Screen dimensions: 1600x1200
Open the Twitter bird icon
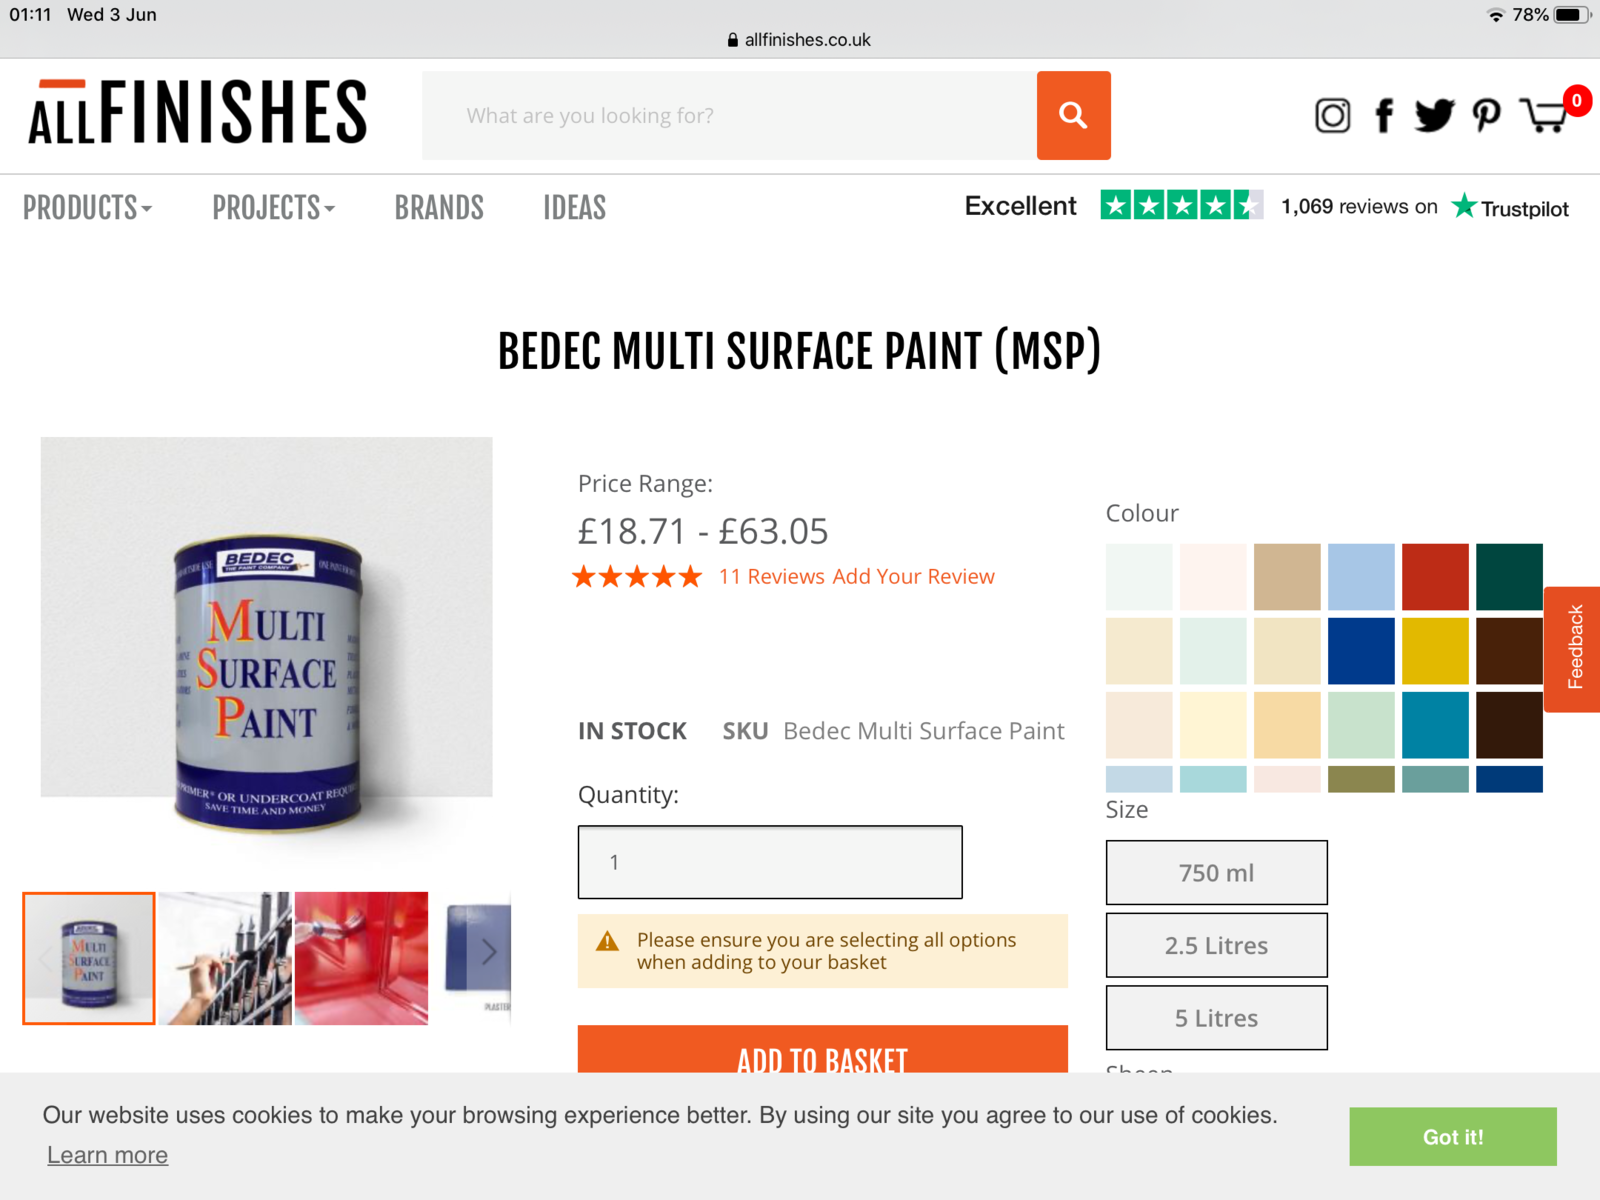point(1434,116)
